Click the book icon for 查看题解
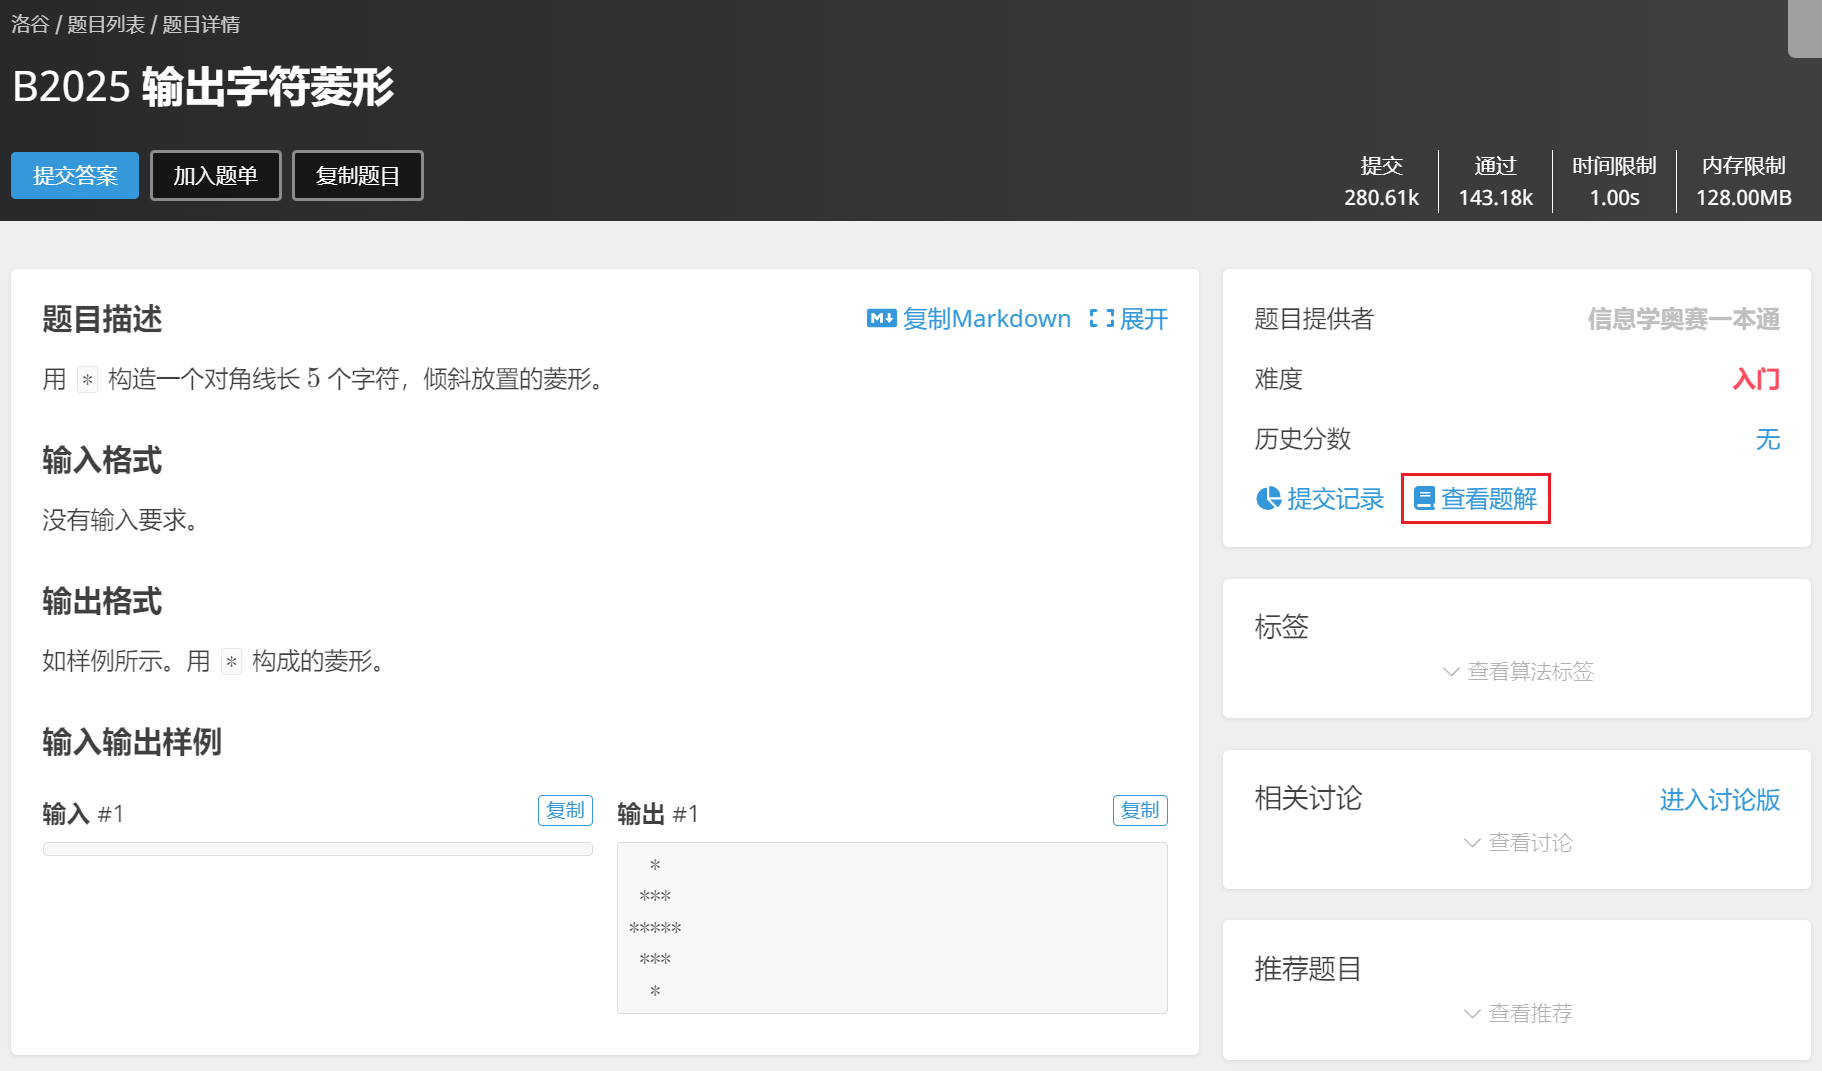The image size is (1822, 1071). (x=1424, y=498)
